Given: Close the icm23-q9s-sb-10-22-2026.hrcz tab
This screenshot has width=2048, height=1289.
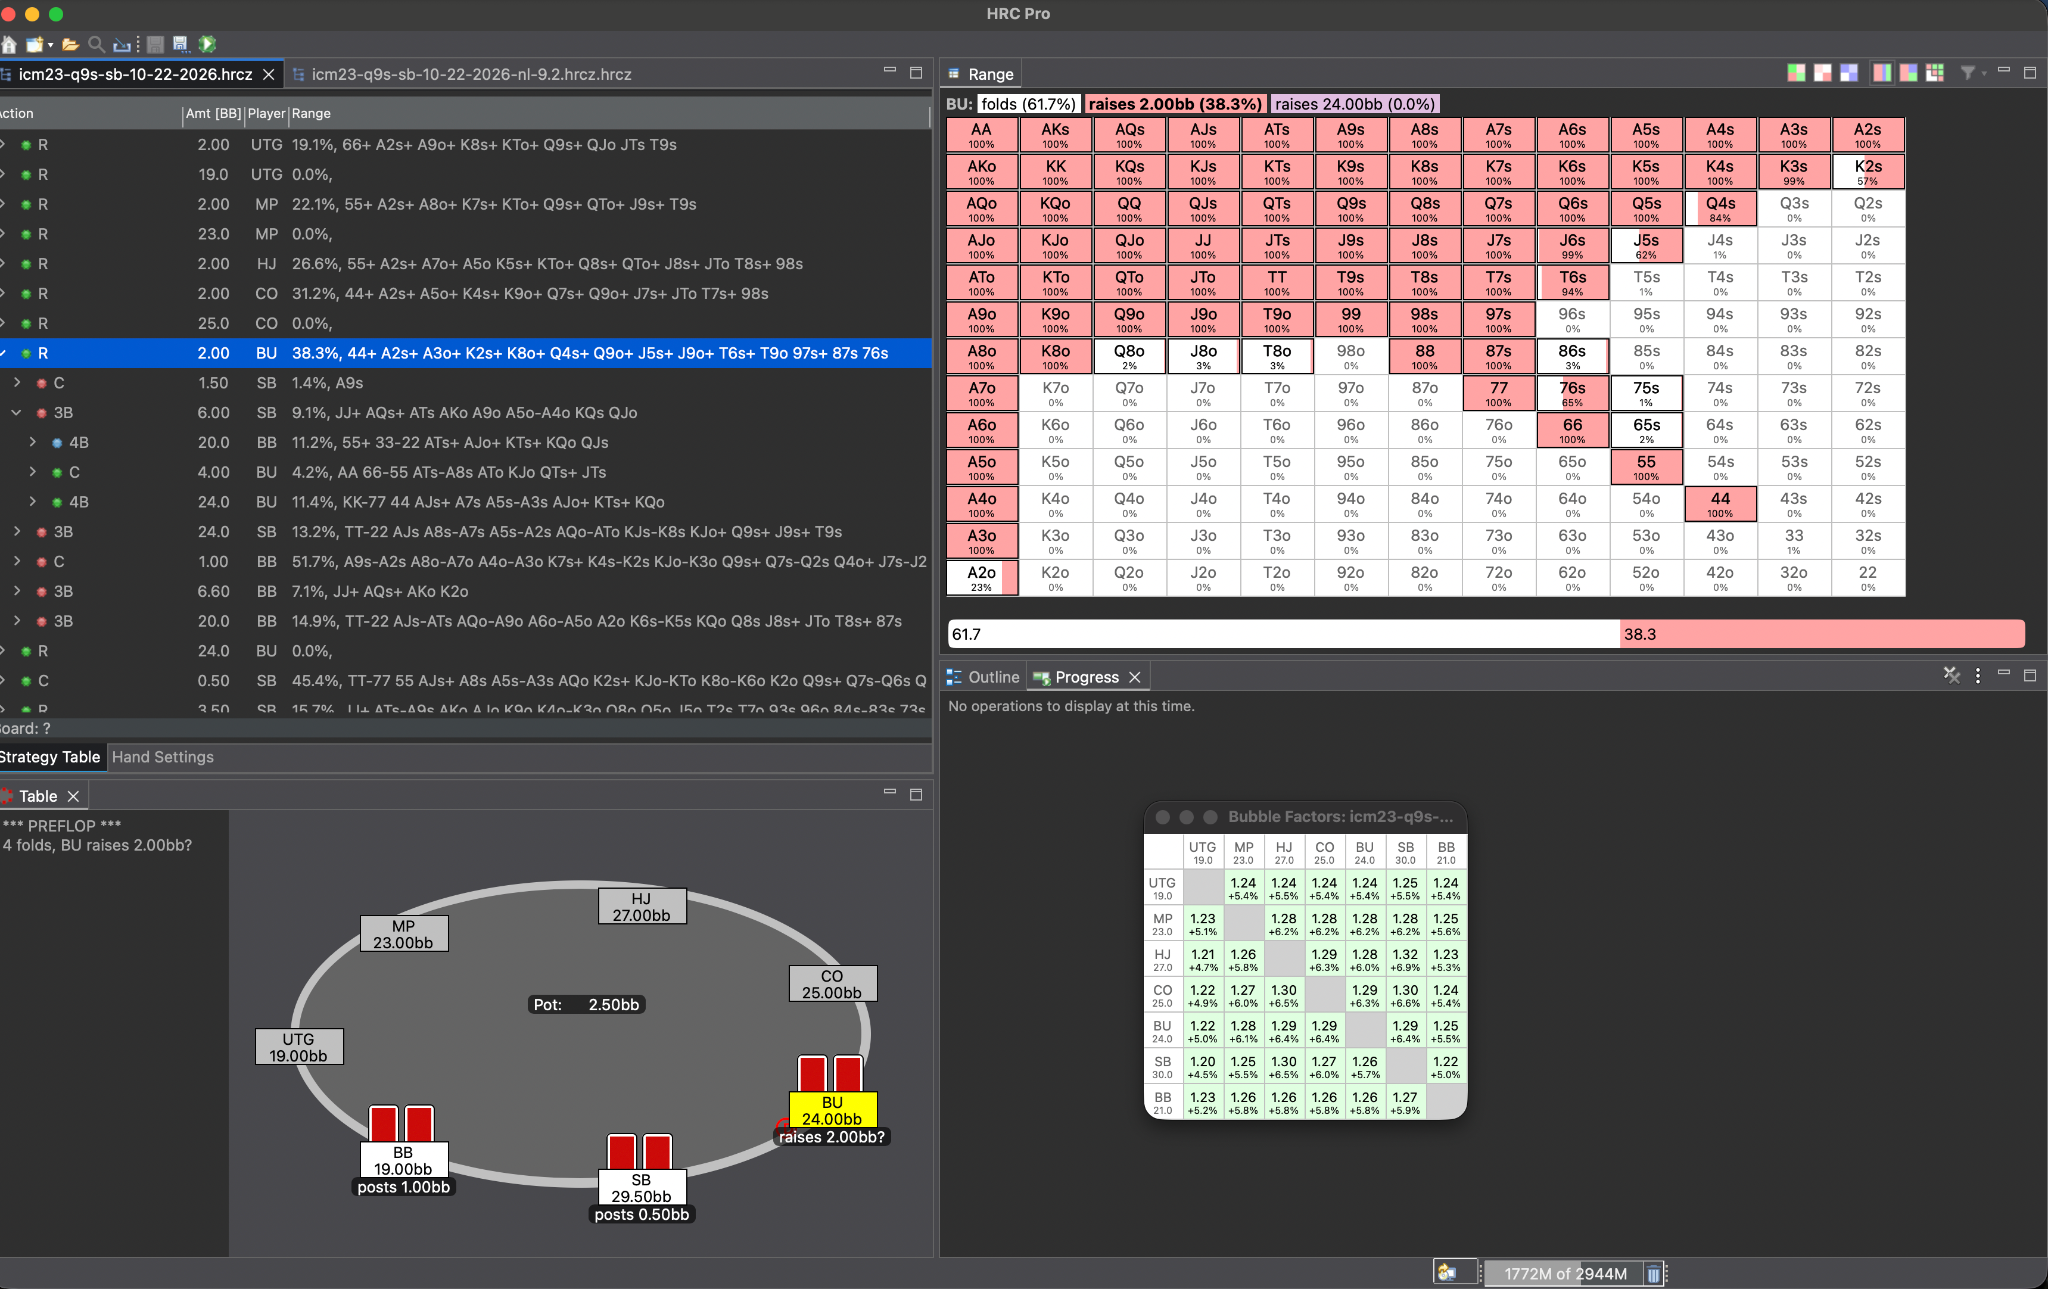Looking at the screenshot, I should pos(269,74).
